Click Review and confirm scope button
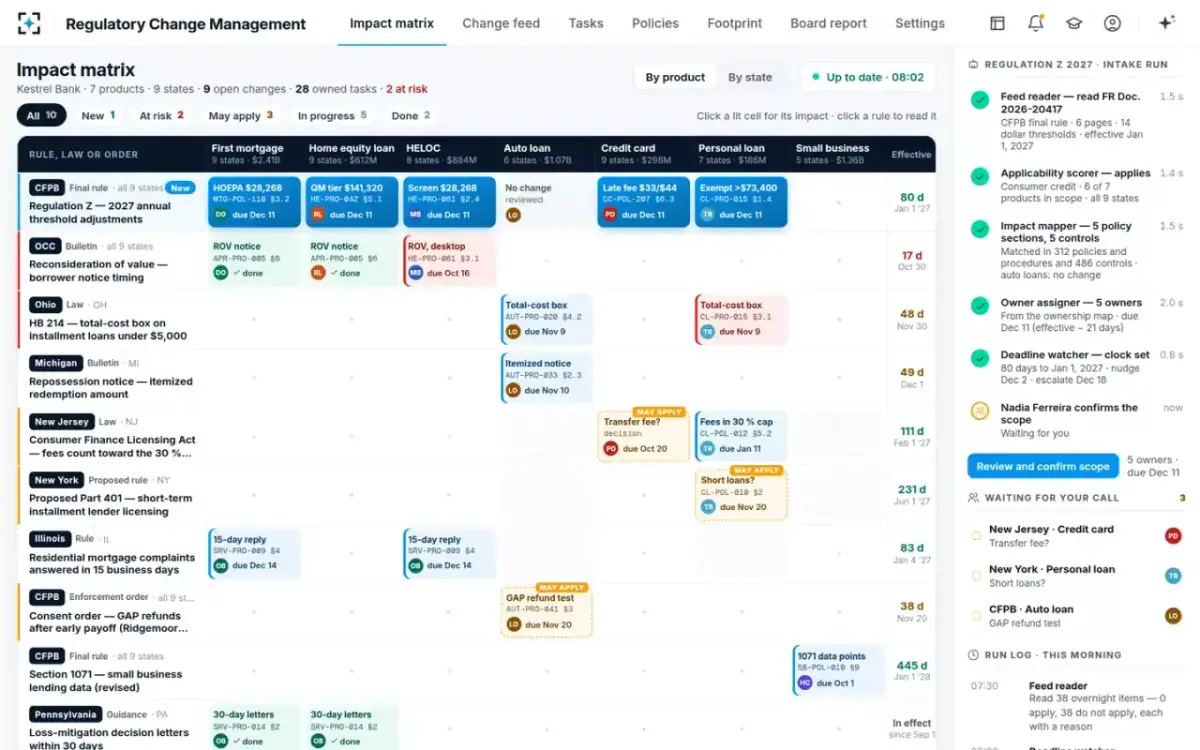 pyautogui.click(x=1043, y=466)
